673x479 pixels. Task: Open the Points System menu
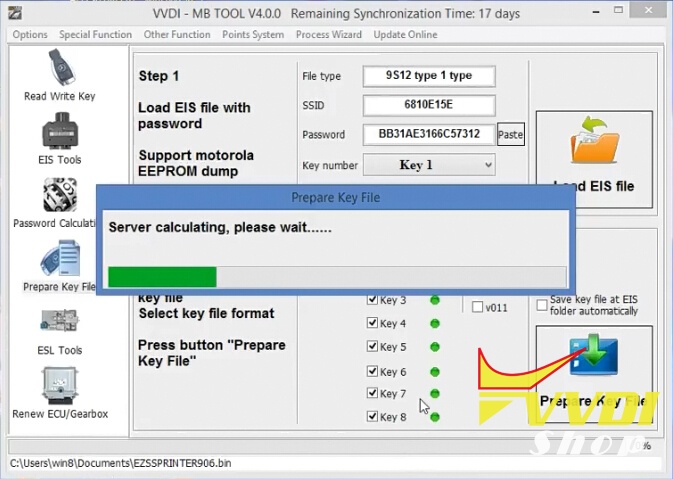253,34
